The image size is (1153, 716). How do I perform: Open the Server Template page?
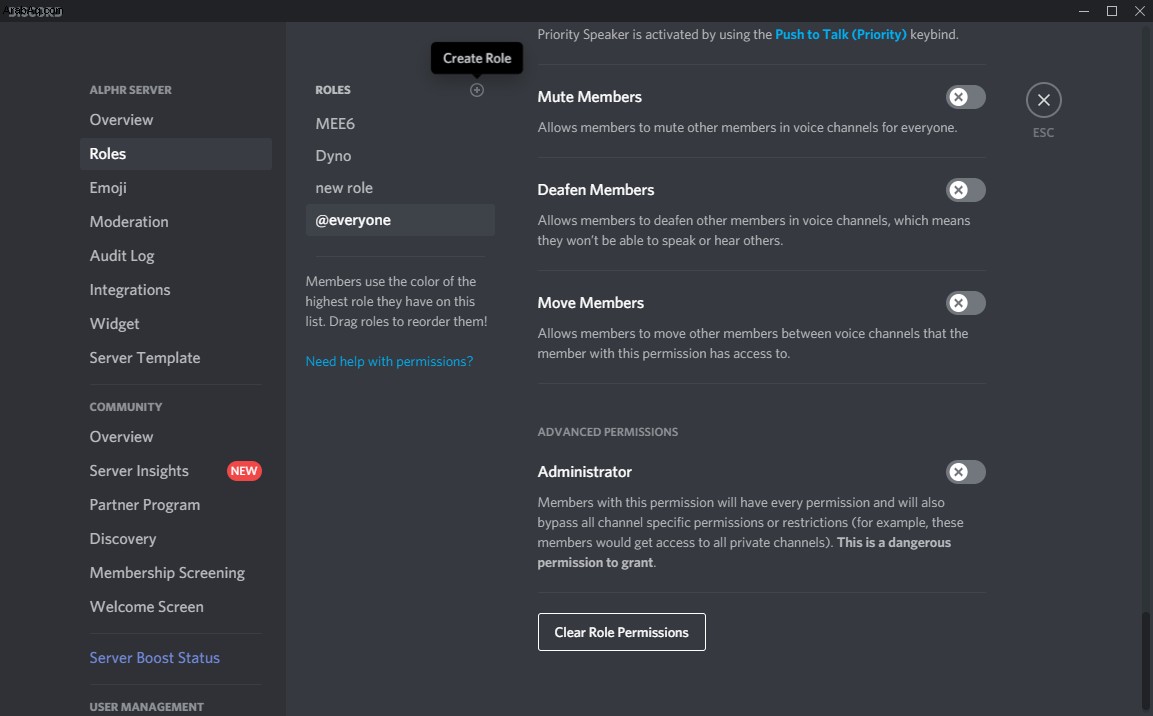tap(176, 357)
